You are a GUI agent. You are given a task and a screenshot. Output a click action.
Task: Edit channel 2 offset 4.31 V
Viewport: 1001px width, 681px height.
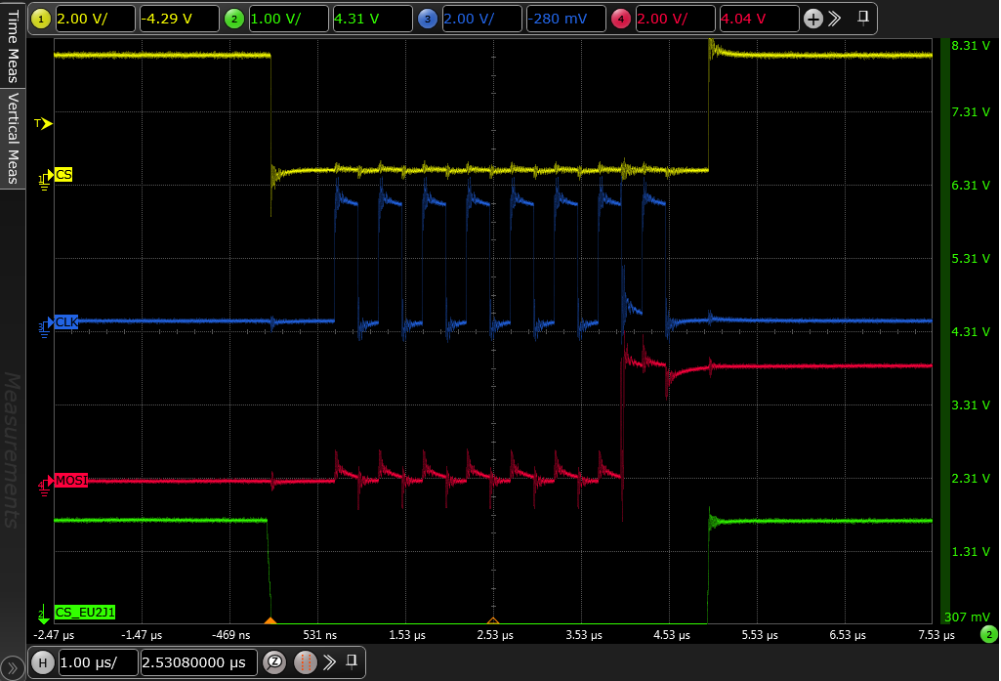[372, 19]
